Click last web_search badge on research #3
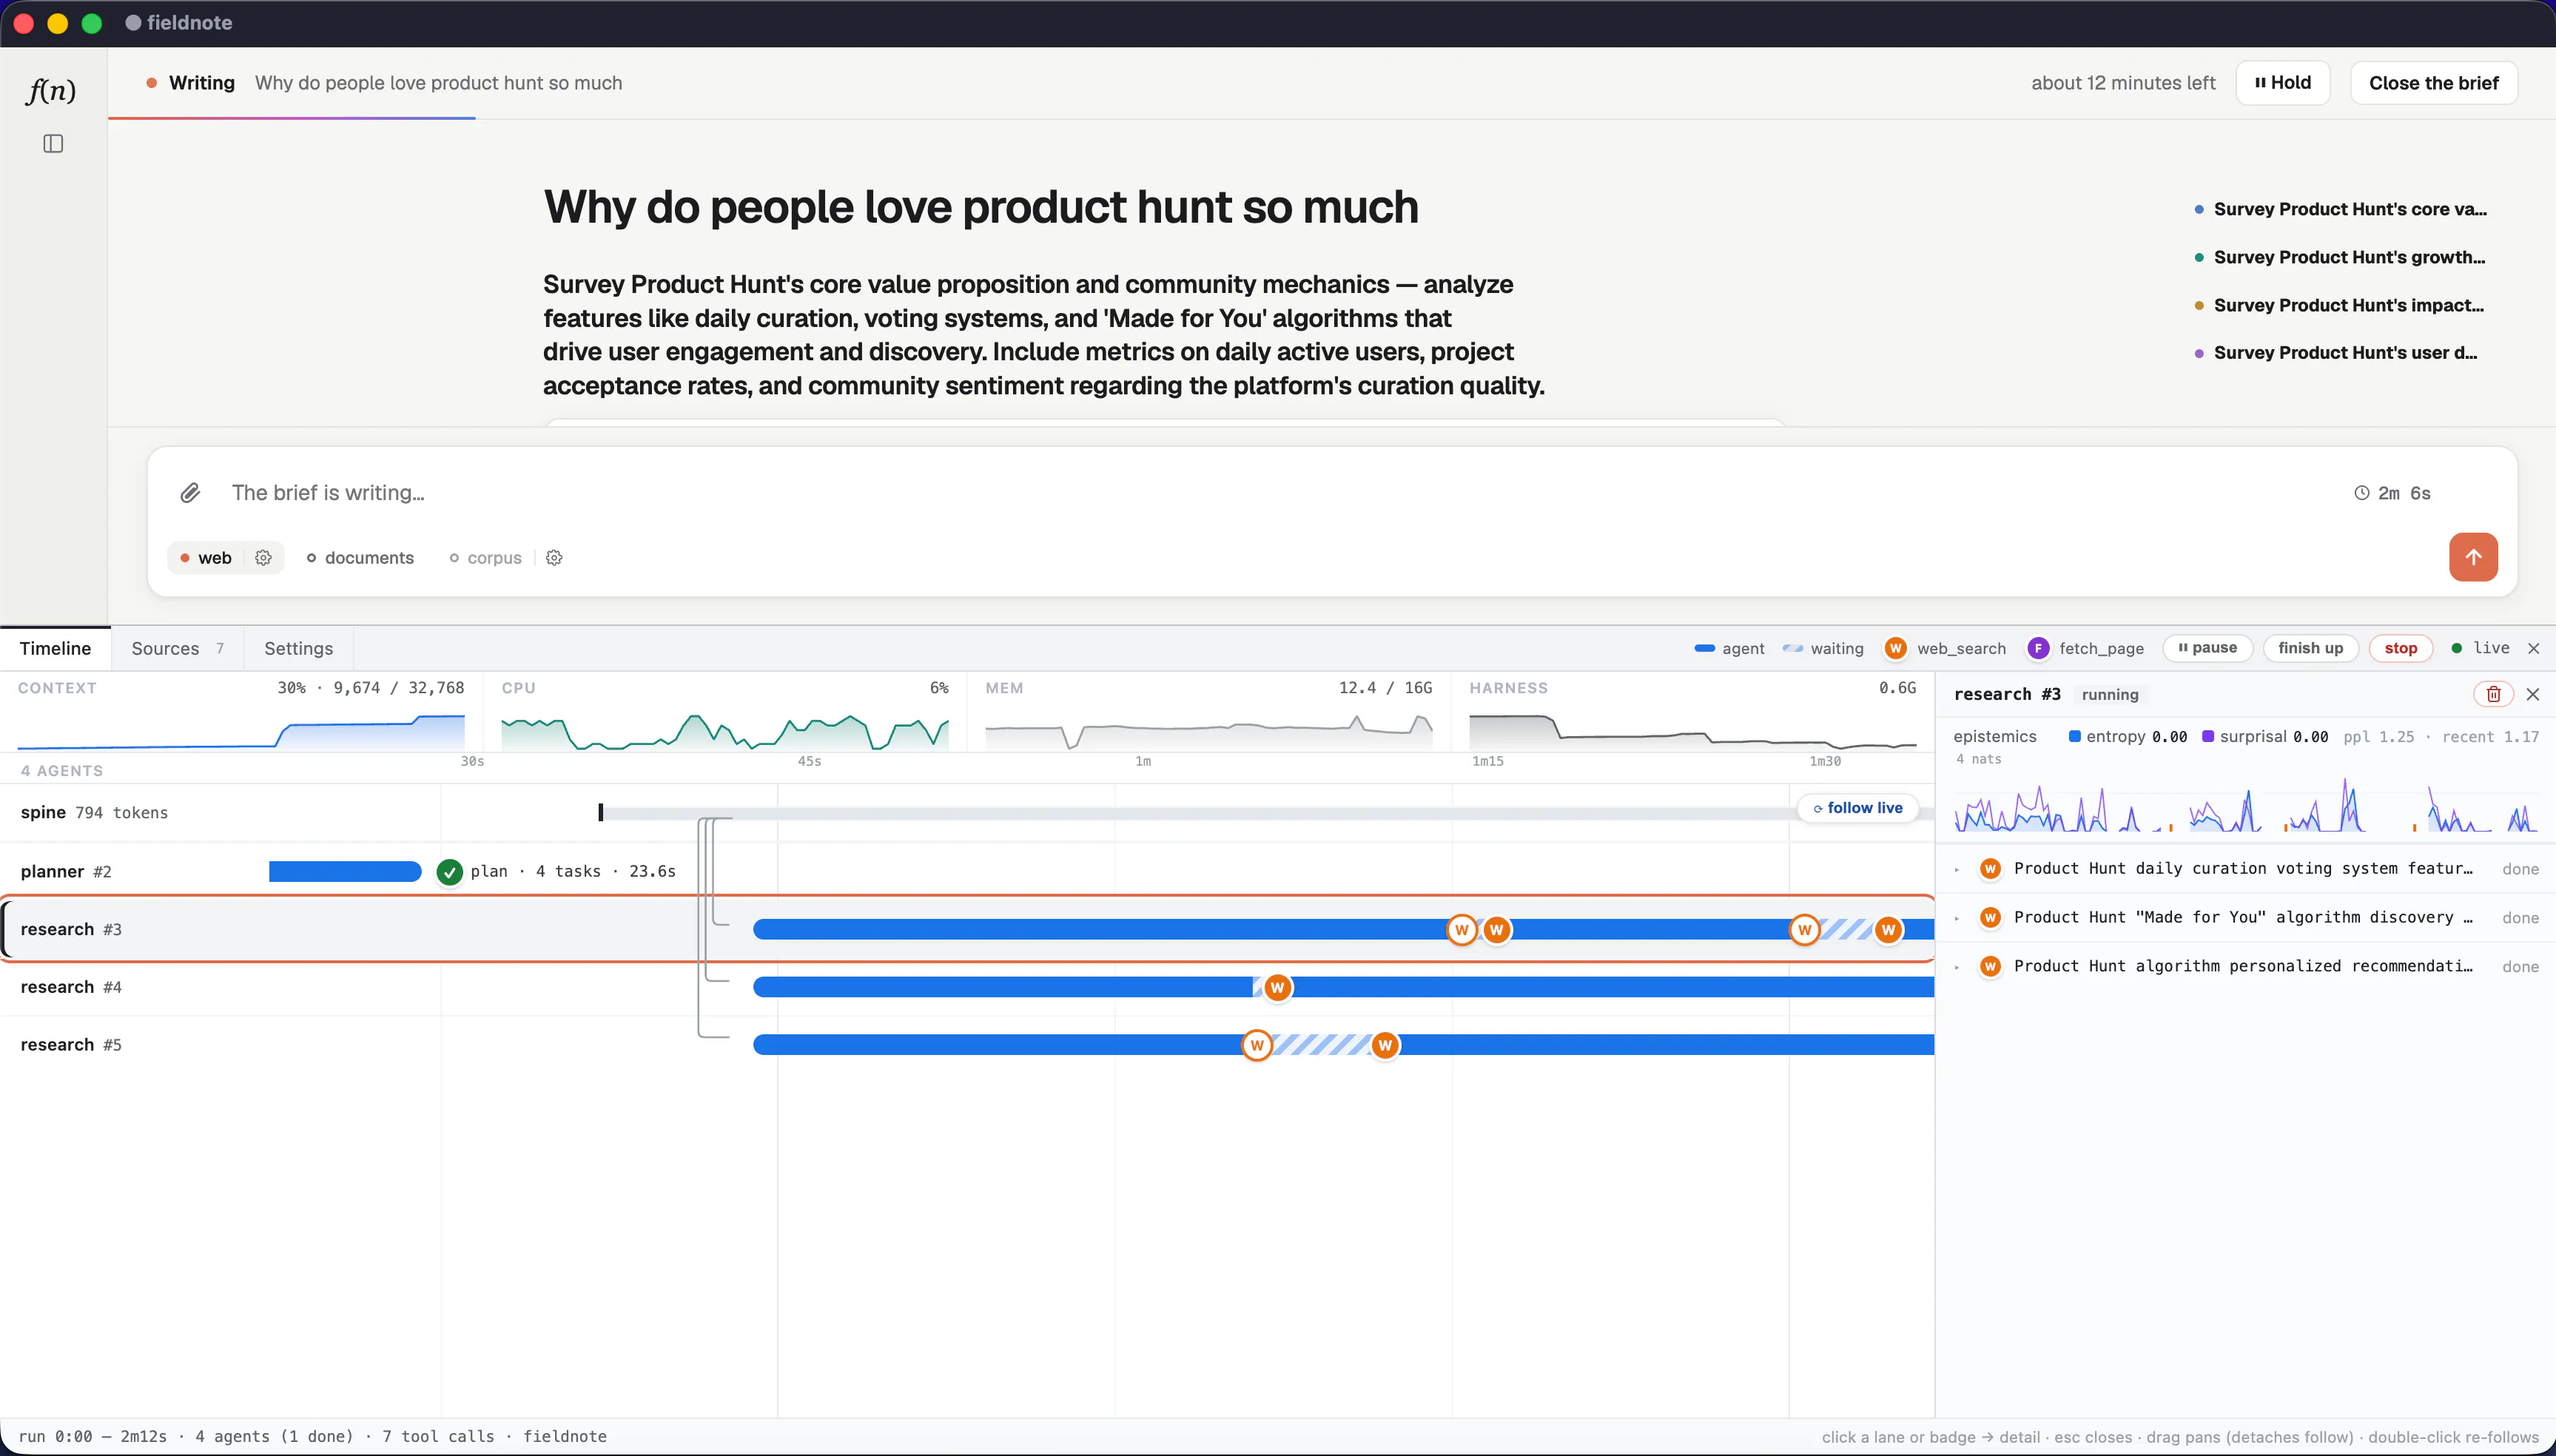The image size is (2556, 1456). coord(1888,930)
